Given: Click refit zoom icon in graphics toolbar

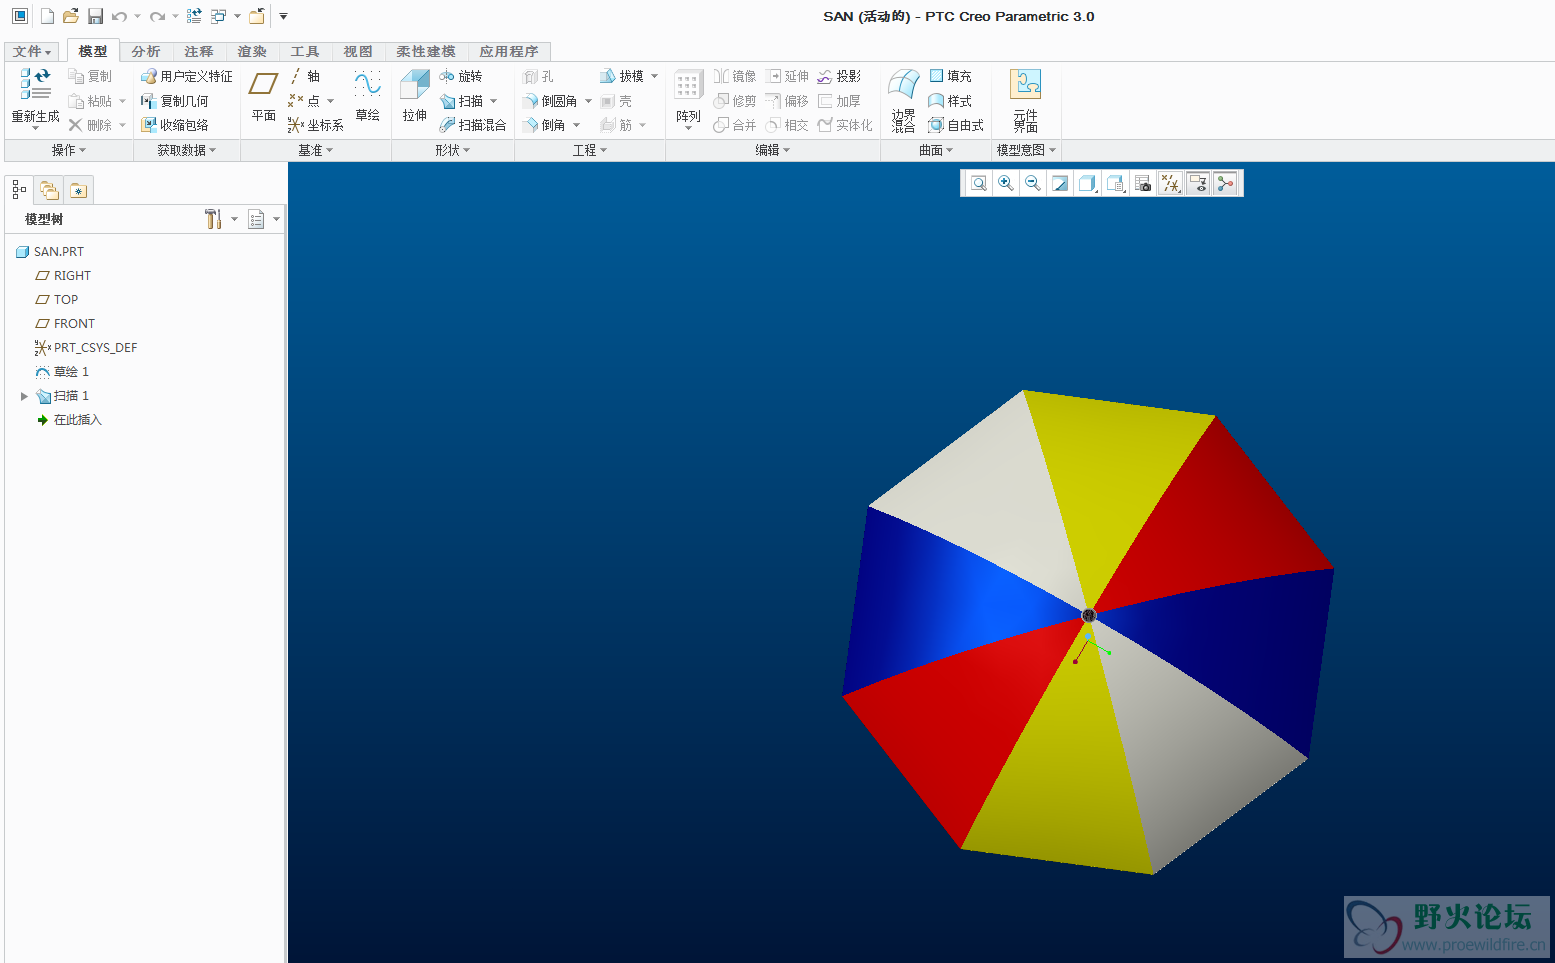Looking at the screenshot, I should click(x=979, y=183).
